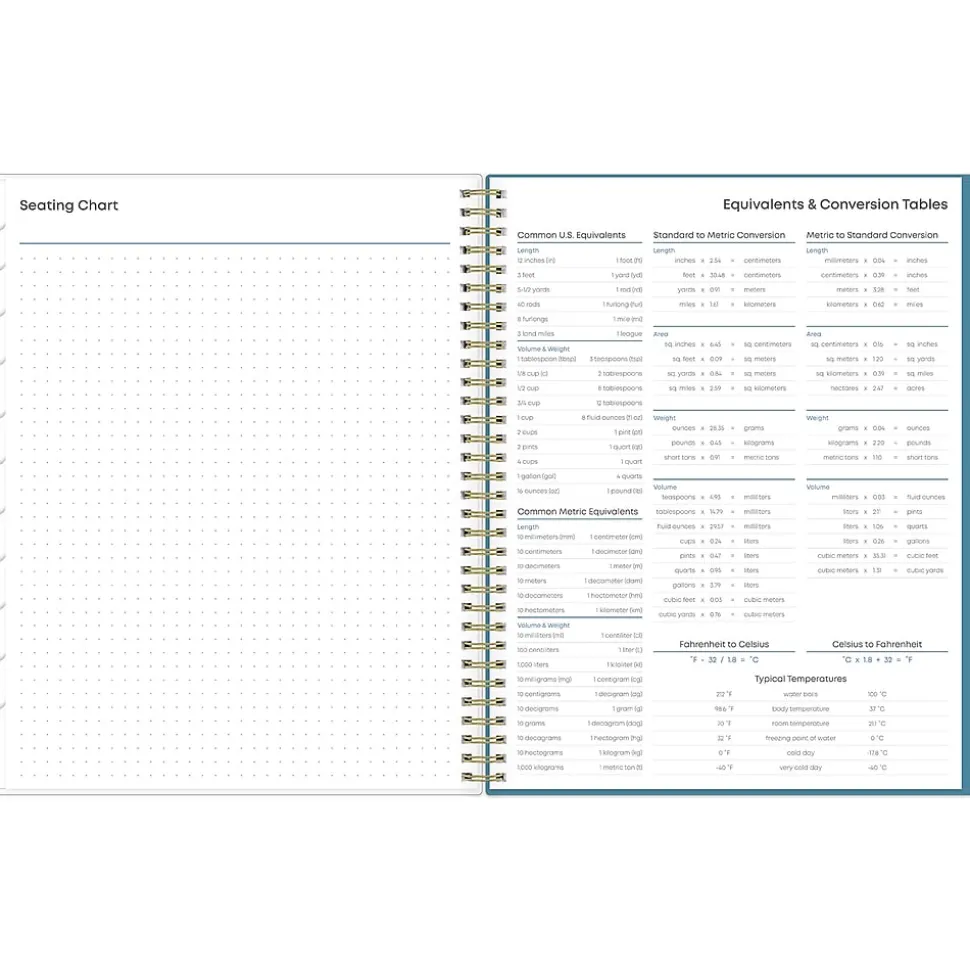Click the hectares to acres conversion row
Screen dimensions: 970x971
[872, 388]
